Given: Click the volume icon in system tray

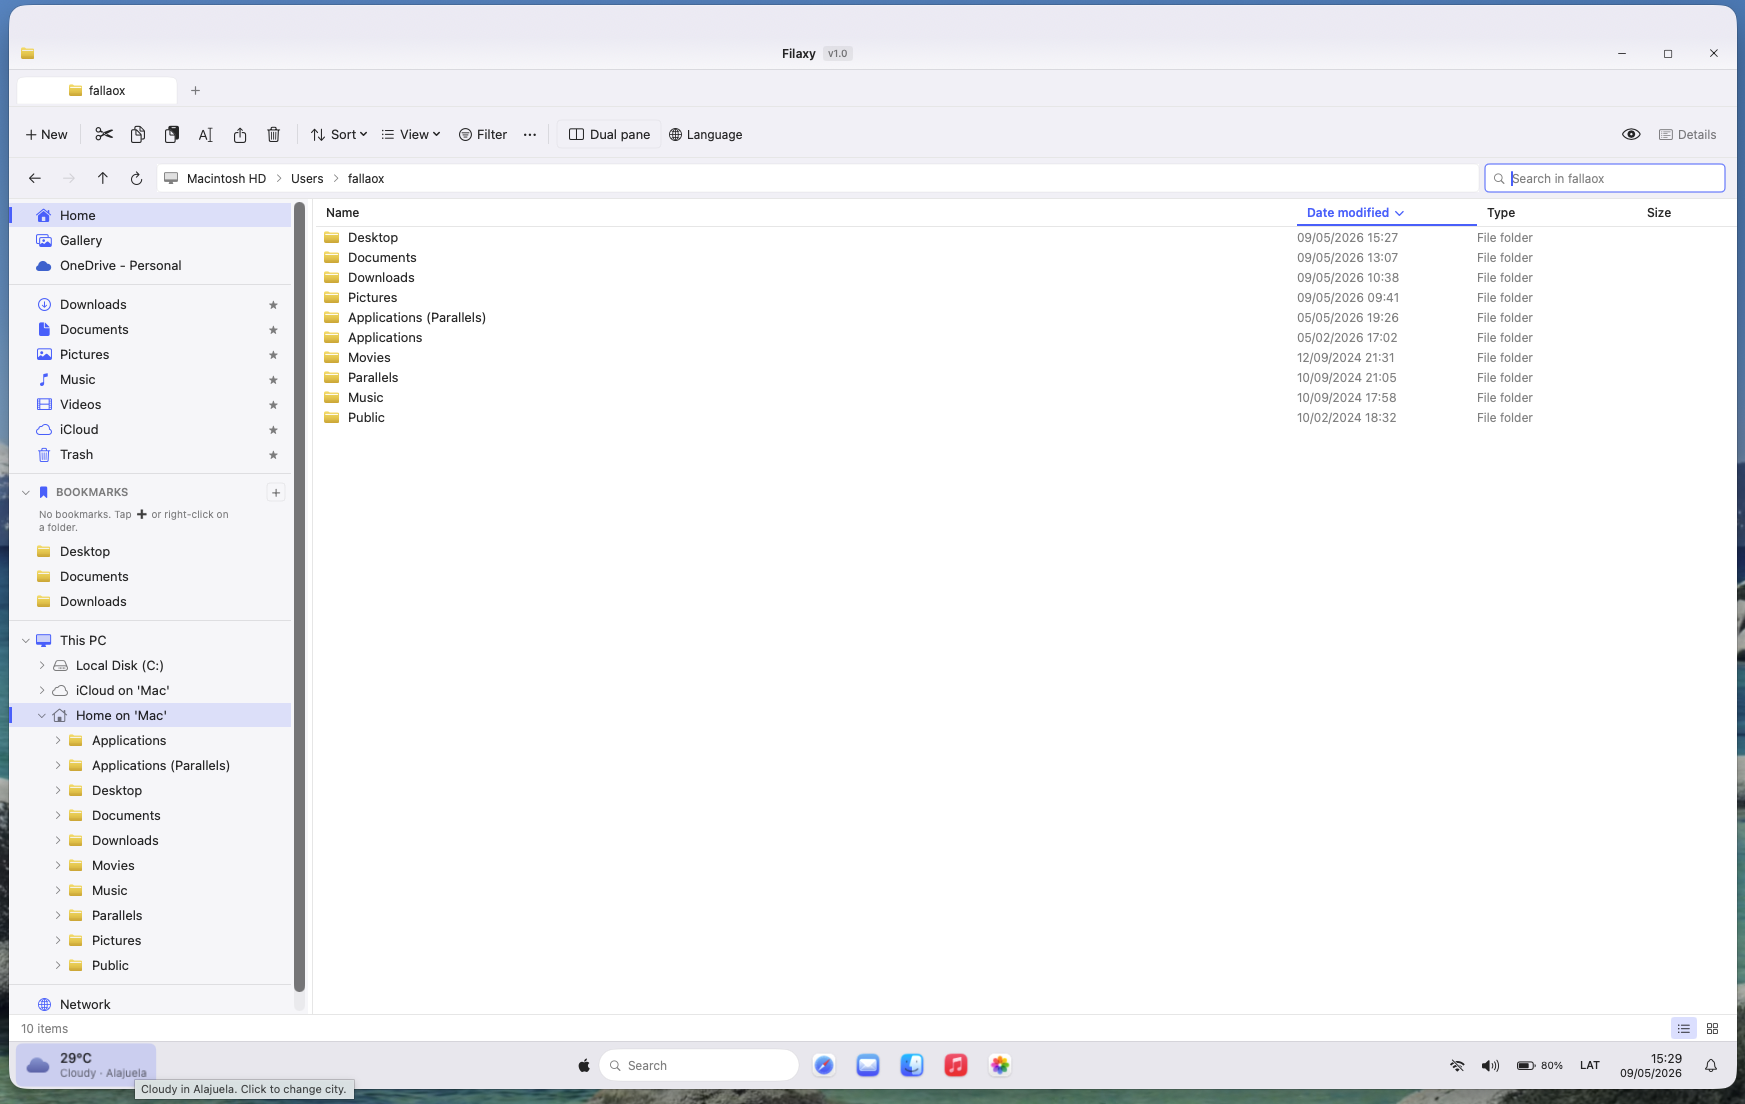Looking at the screenshot, I should pos(1490,1065).
